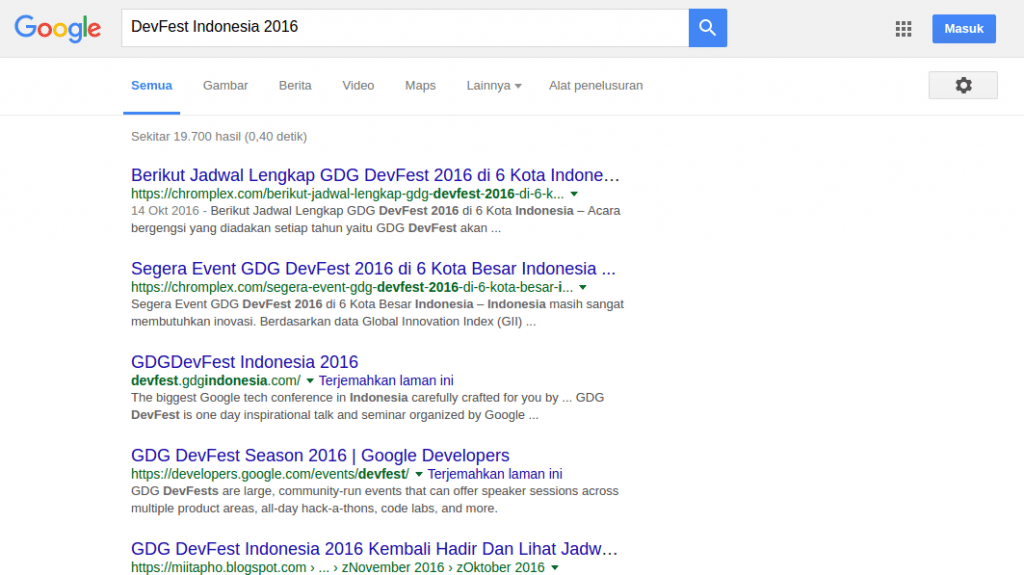Screen dimensions: 1024x575
Task: Open result GDGDevFest Indonesia 2016
Action: (244, 362)
